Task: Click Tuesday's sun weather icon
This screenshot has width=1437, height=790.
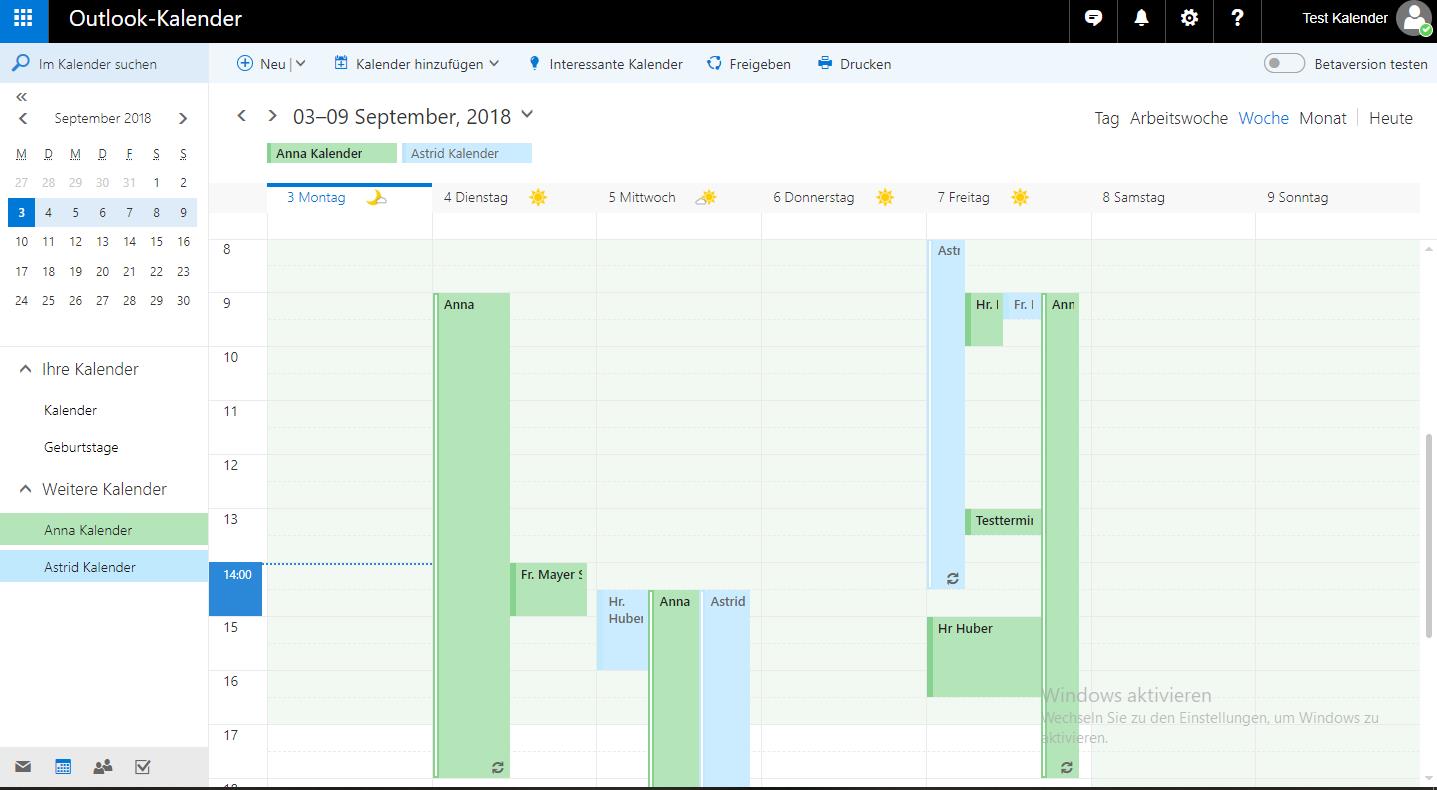Action: tap(538, 197)
